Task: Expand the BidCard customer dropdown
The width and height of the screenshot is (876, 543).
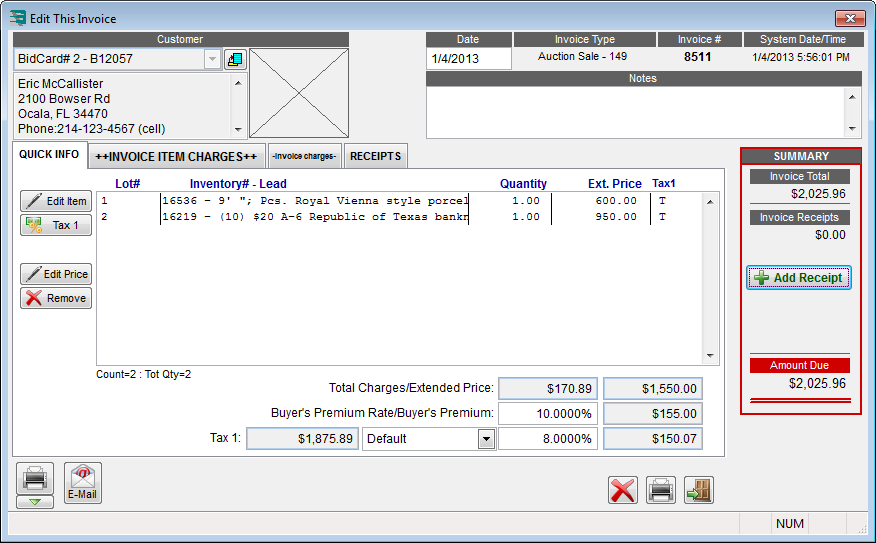Action: [212, 59]
